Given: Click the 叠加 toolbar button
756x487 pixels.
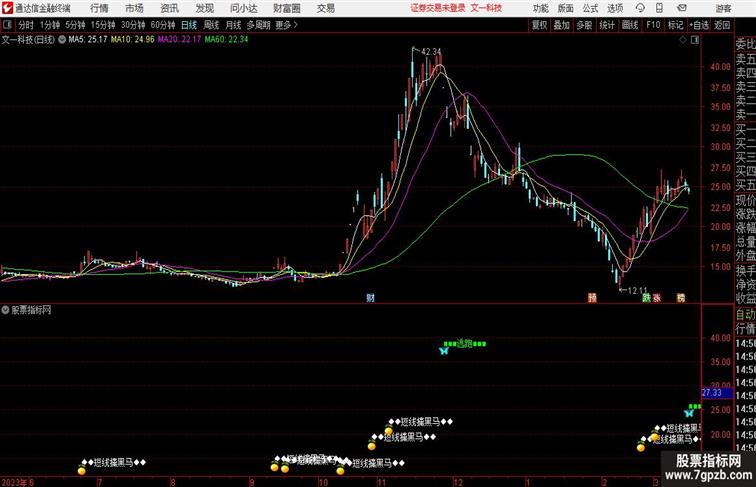Looking at the screenshot, I should [562, 25].
